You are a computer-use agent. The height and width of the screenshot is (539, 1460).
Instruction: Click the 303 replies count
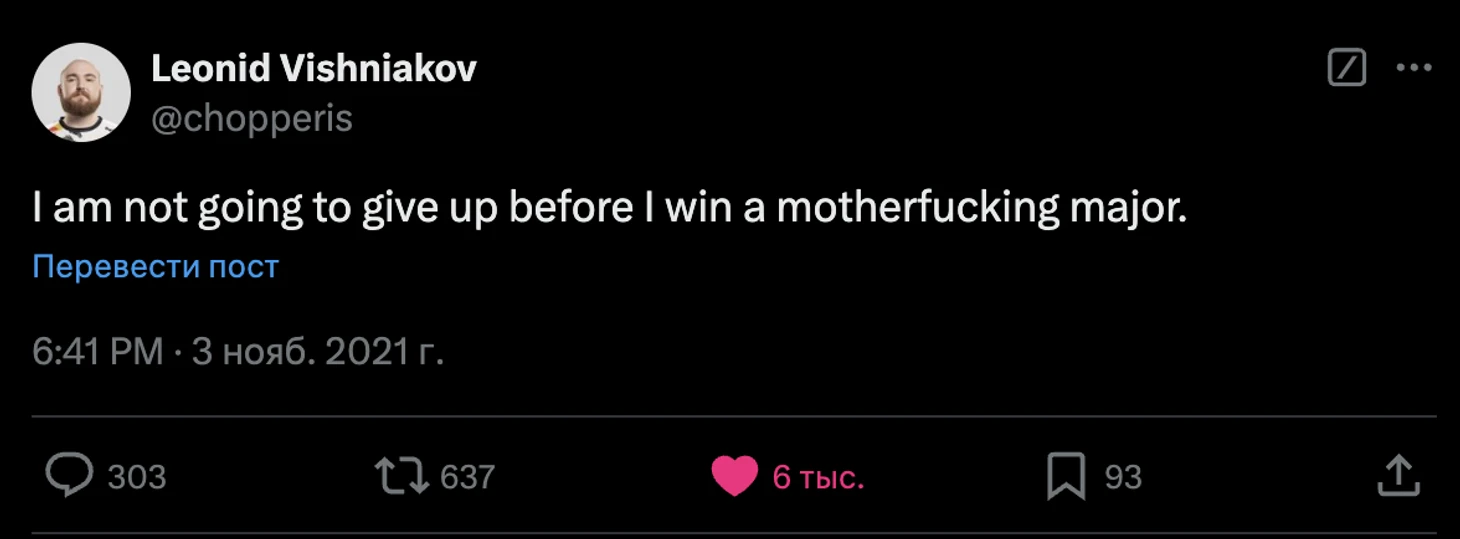[x=137, y=477]
